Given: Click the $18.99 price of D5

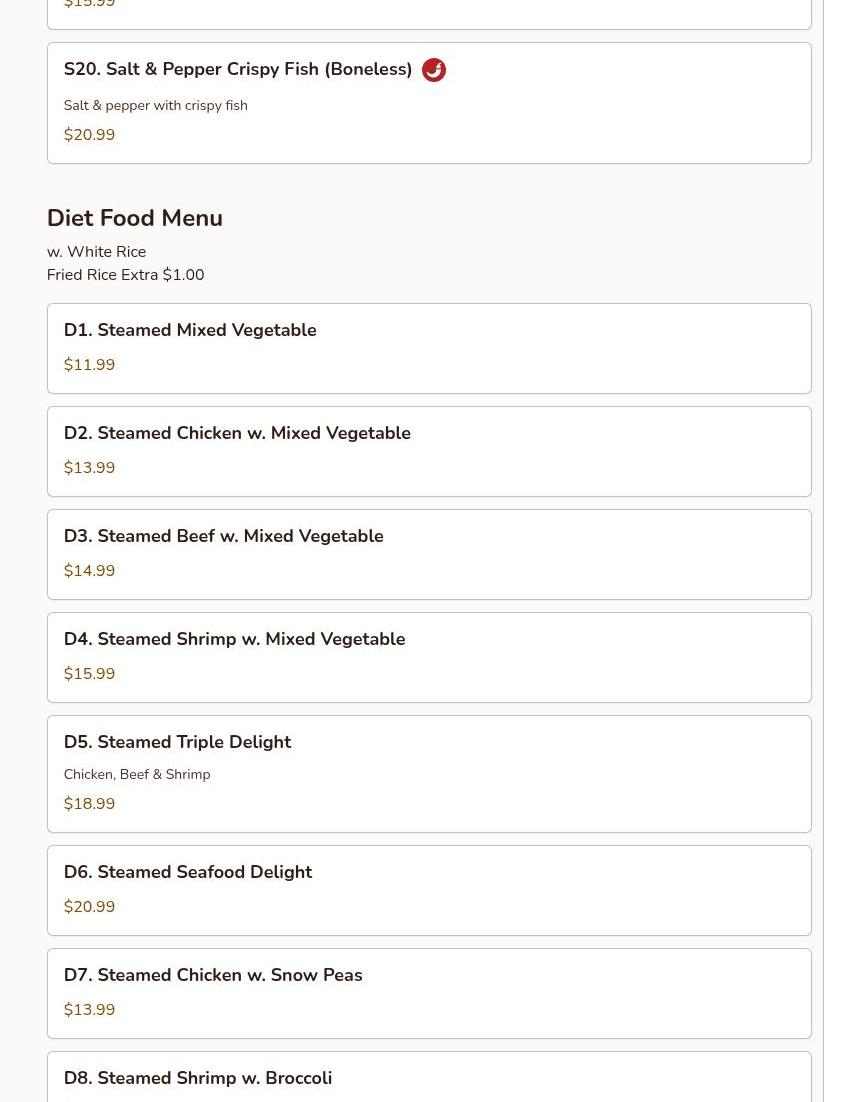Looking at the screenshot, I should pos(89,804).
